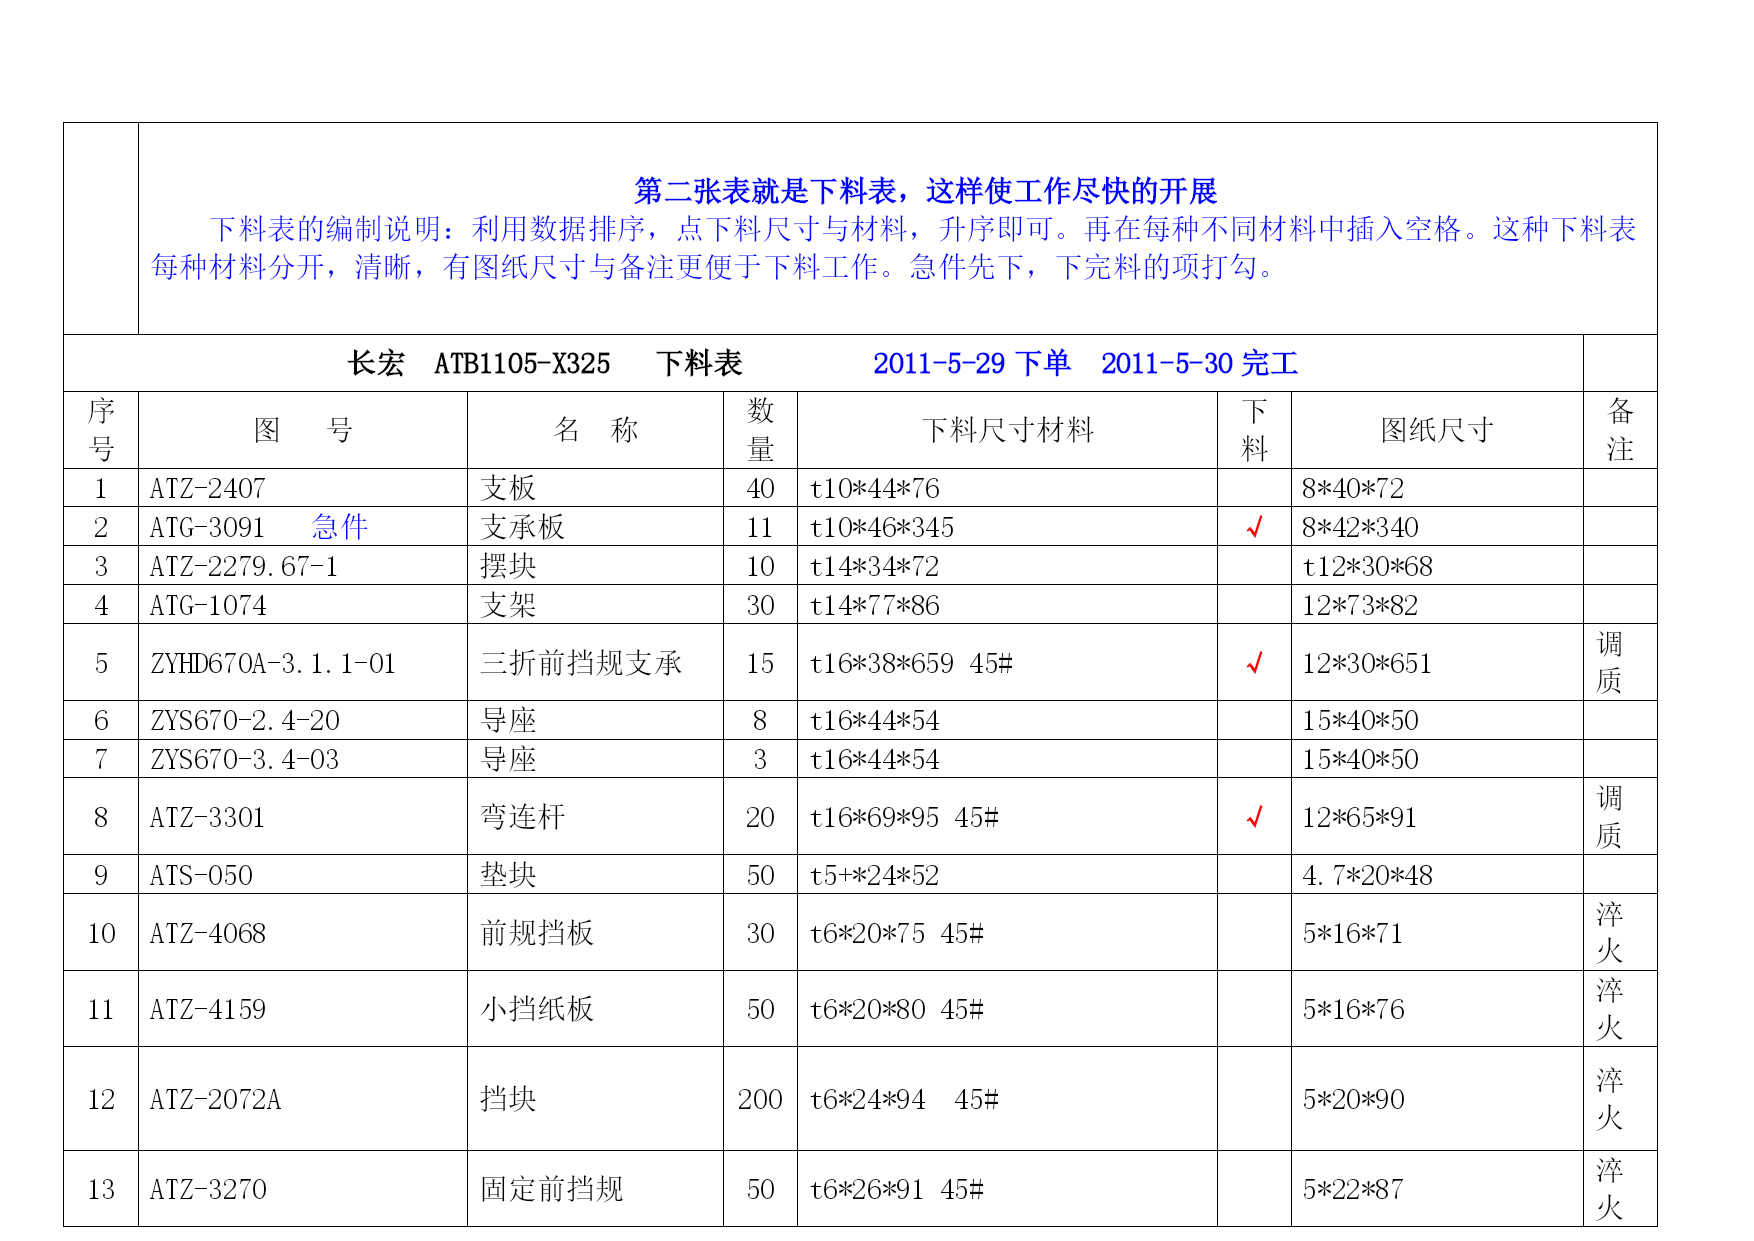Click the drawing size 5*16*71
The image size is (1754, 1241).
click(1353, 934)
